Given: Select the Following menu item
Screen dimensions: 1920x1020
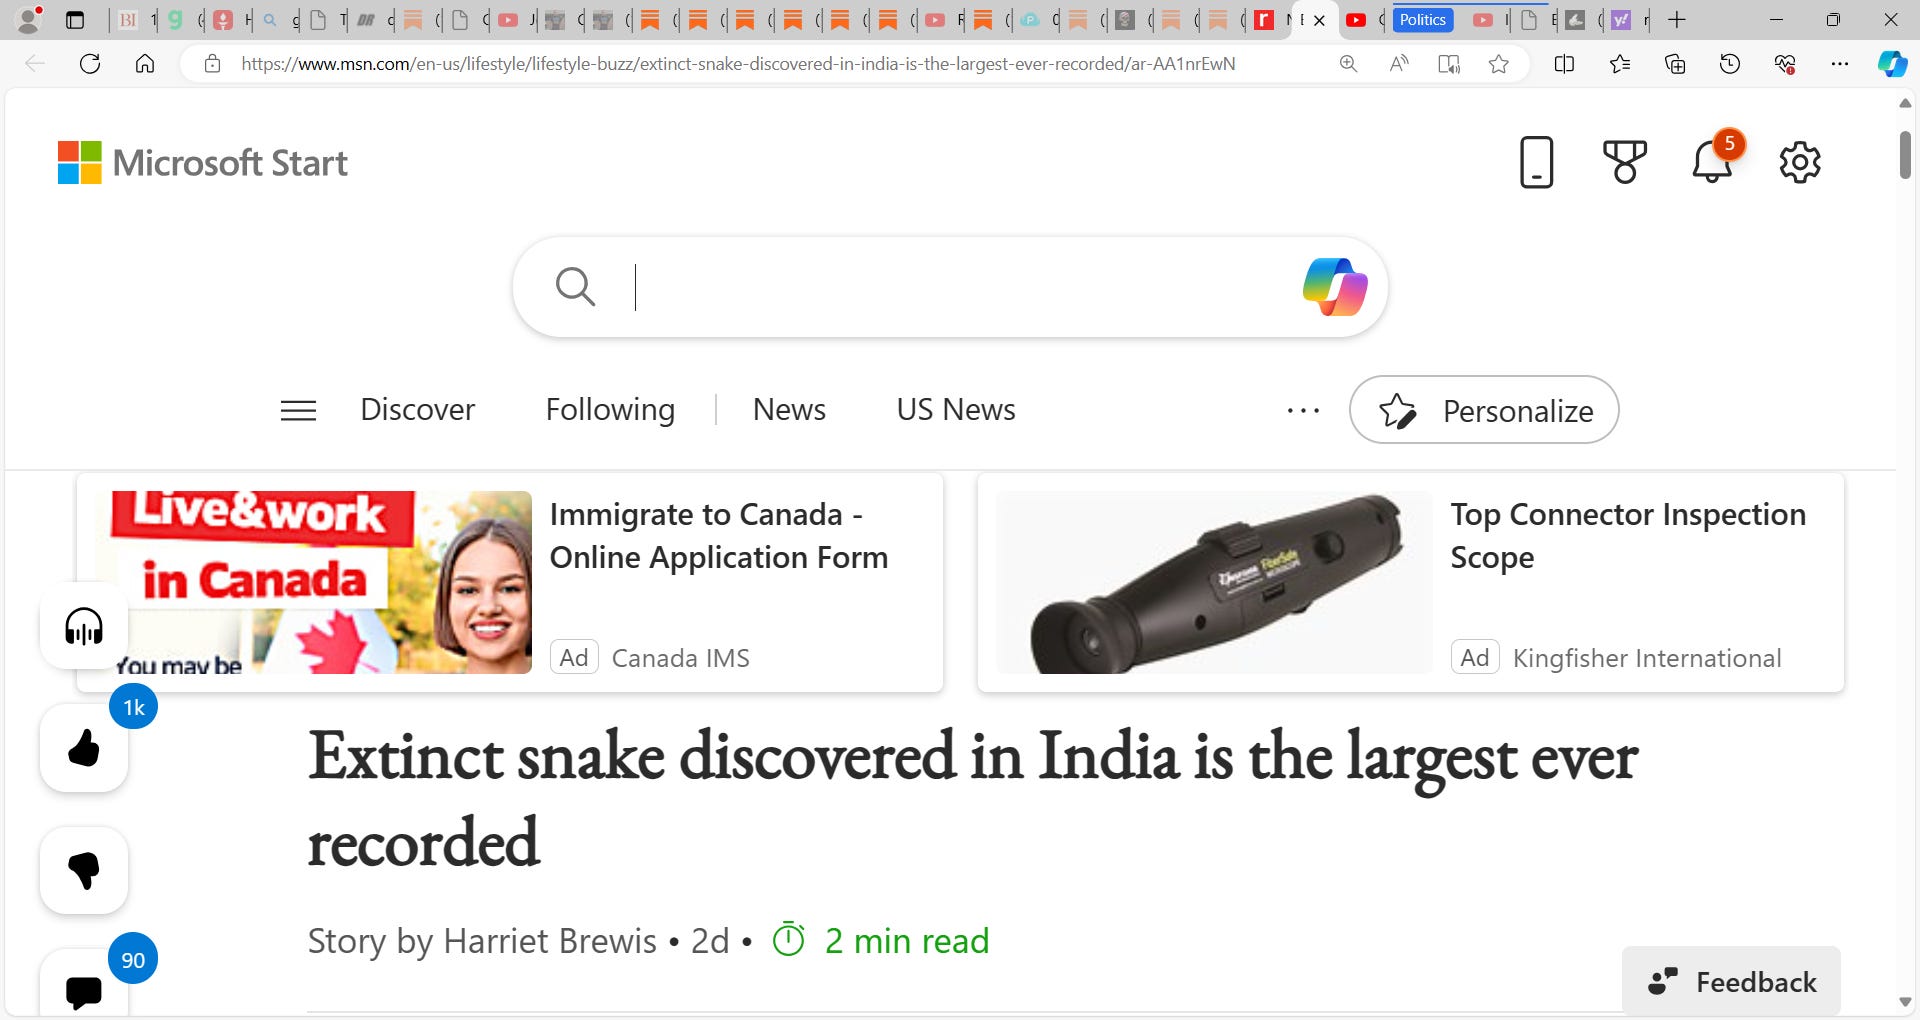Looking at the screenshot, I should 610,410.
